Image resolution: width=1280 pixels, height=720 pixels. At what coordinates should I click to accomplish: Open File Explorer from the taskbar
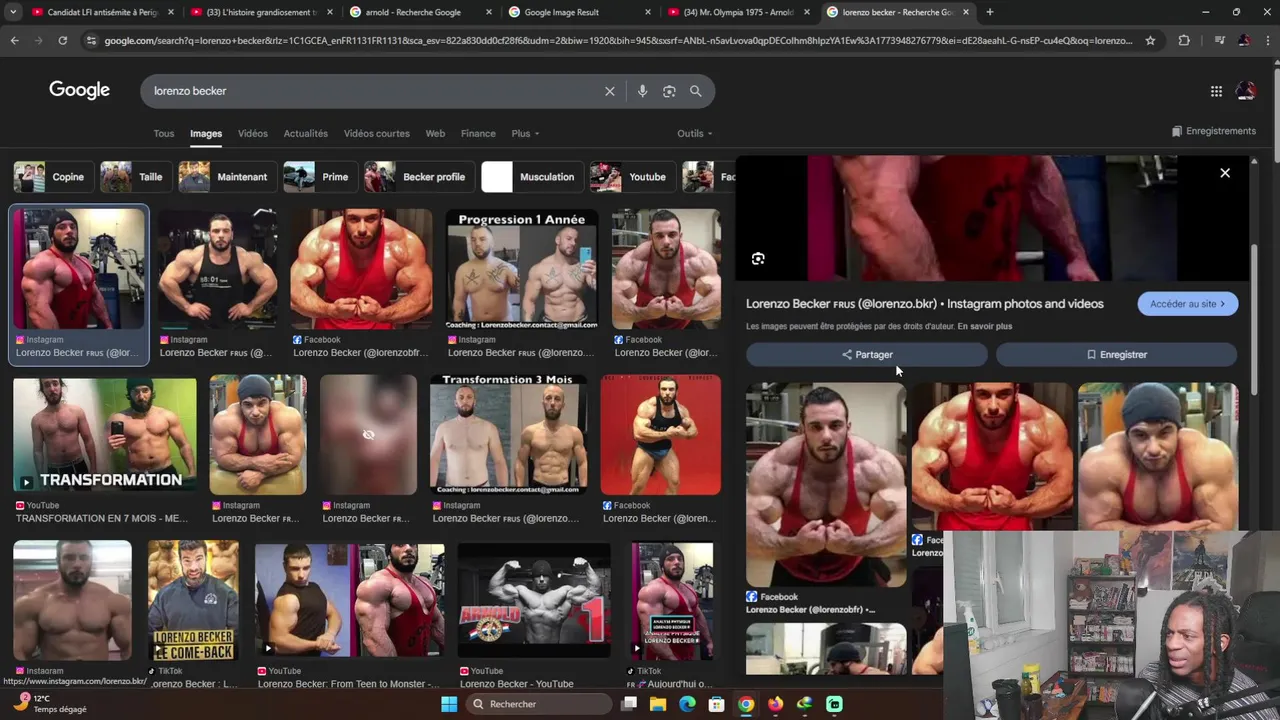658,704
